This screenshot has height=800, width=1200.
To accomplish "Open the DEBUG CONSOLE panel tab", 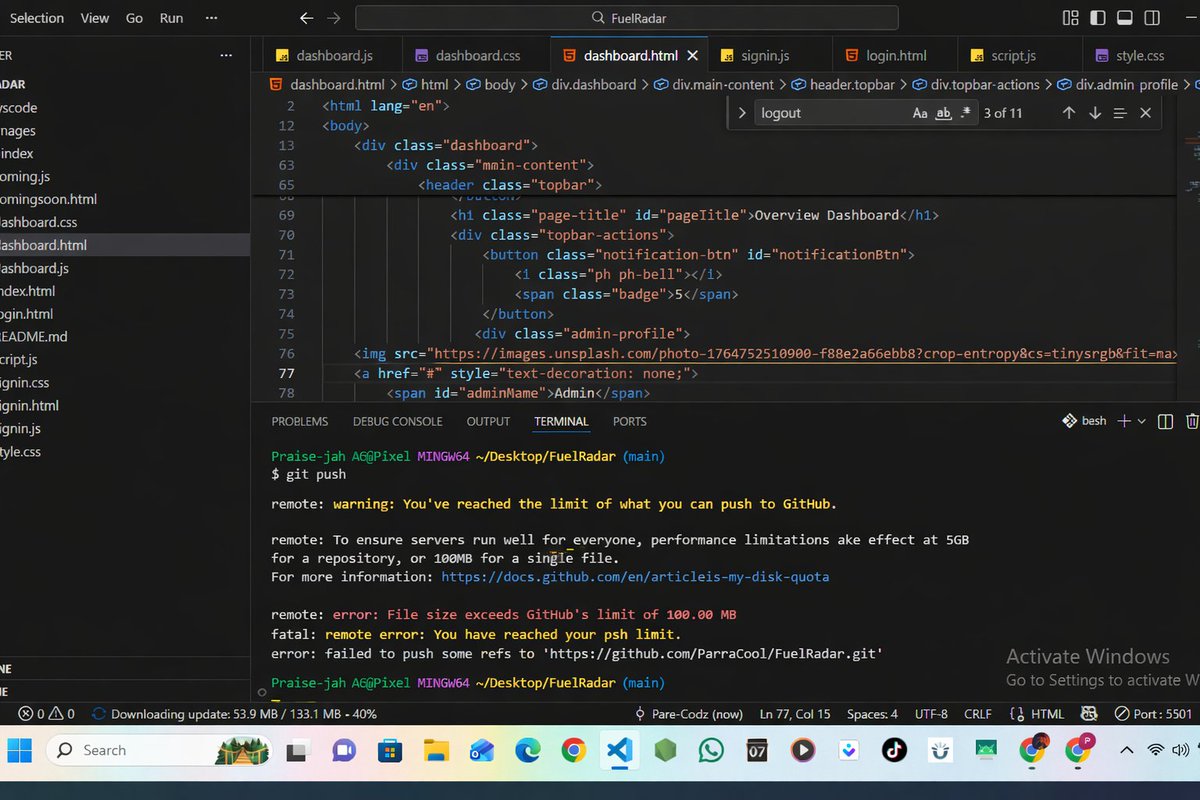I will pos(397,421).
